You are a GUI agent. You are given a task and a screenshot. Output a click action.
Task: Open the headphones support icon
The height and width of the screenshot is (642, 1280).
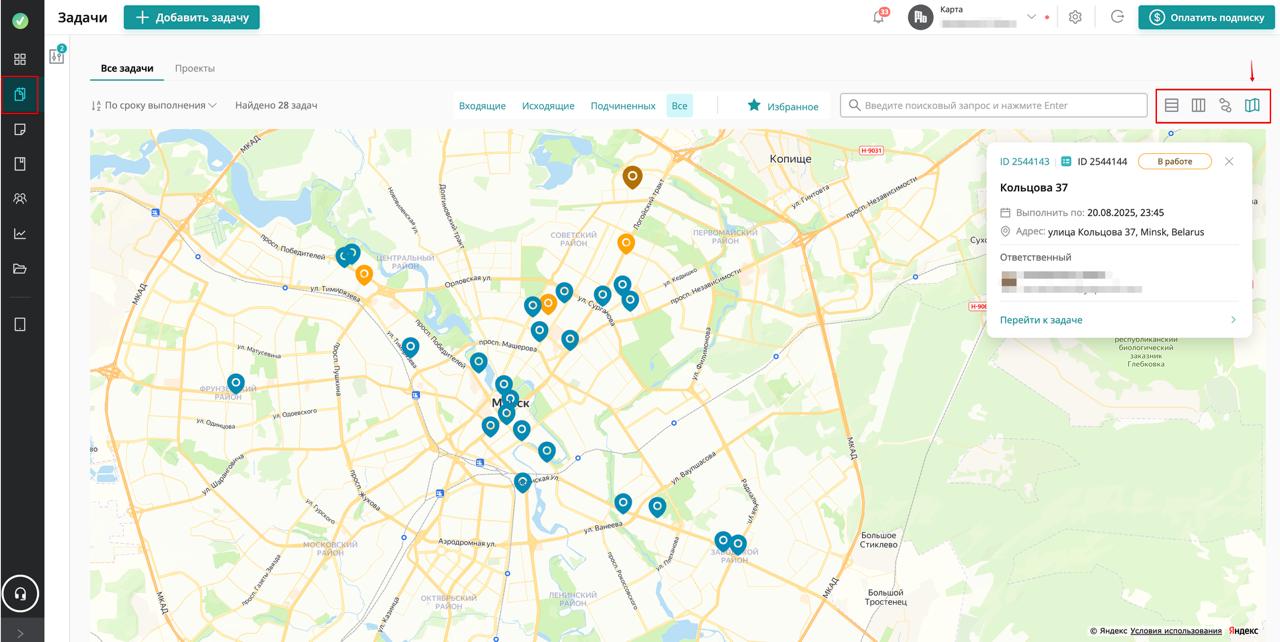click(x=20, y=593)
